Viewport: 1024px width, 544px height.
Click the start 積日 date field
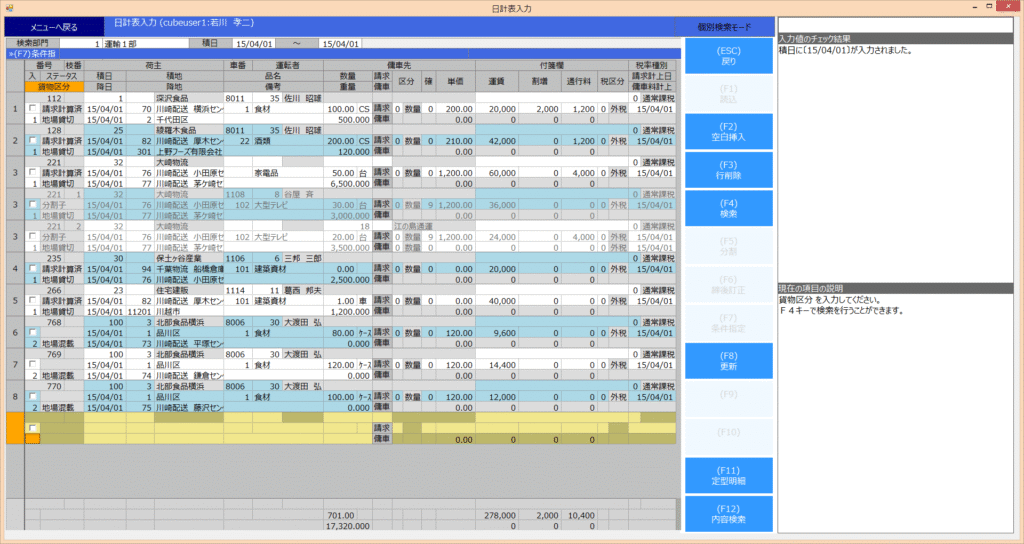click(256, 43)
